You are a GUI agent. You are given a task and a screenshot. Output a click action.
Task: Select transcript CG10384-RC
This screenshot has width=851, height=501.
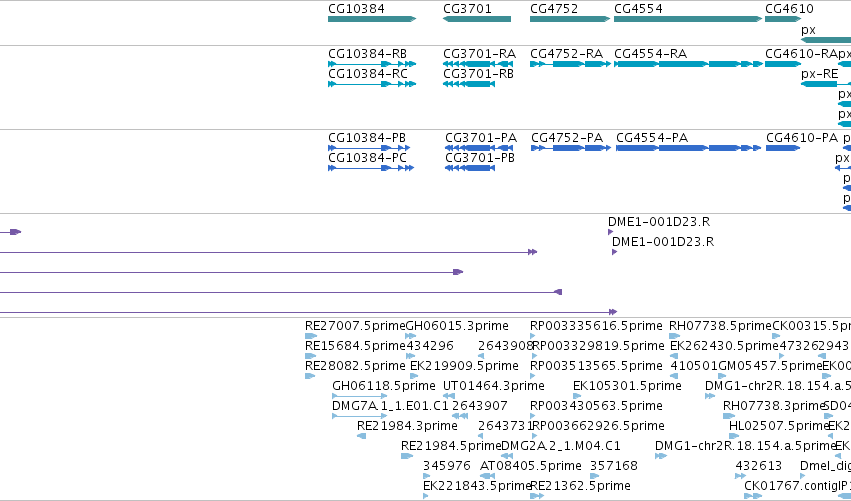[x=367, y=74]
